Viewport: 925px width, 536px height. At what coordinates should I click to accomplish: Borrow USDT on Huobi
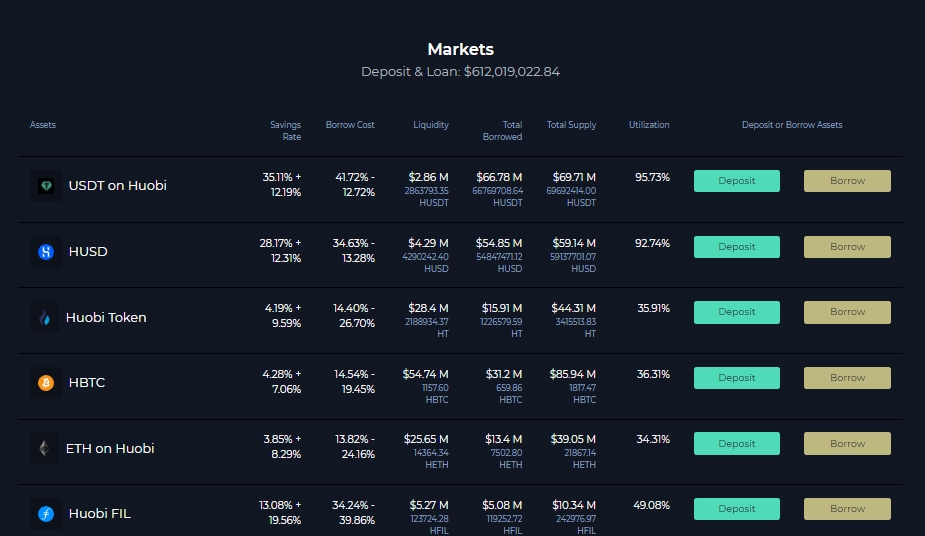click(847, 181)
